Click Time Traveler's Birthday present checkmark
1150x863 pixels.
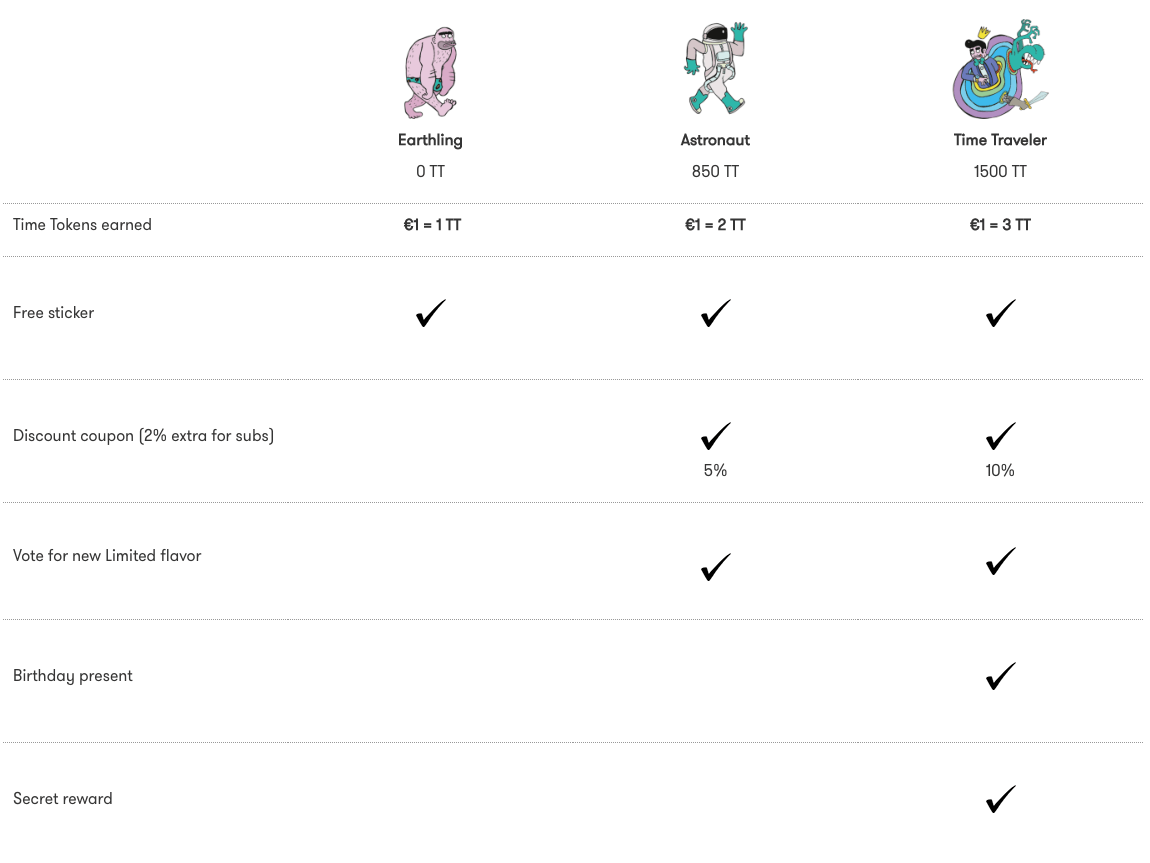(1000, 676)
